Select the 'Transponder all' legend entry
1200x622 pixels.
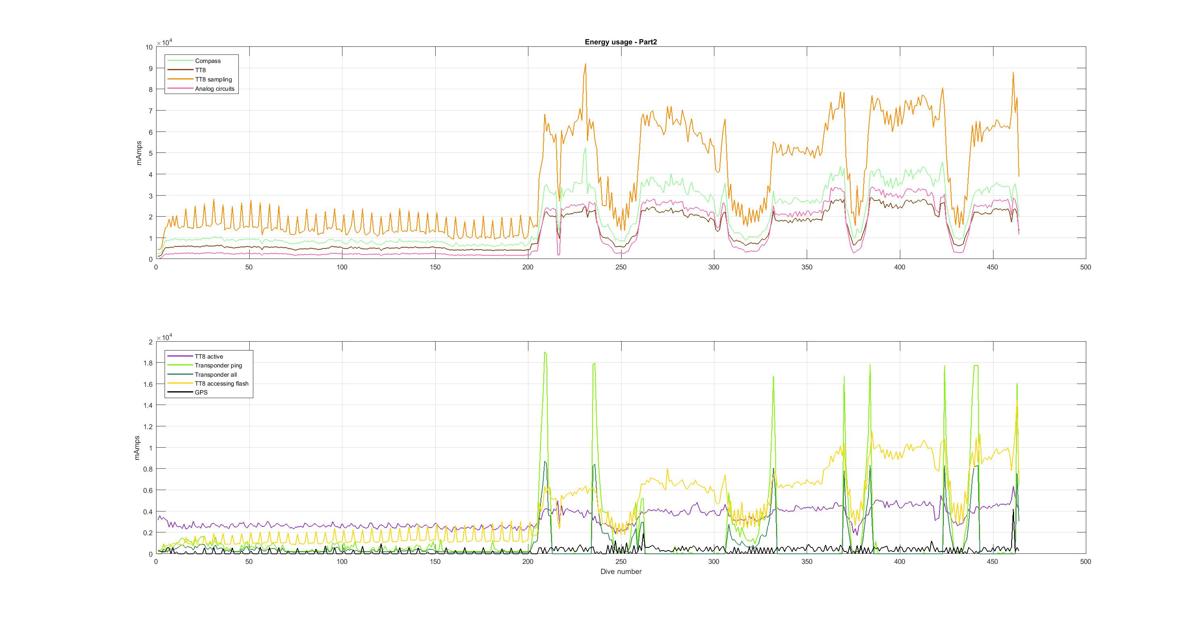[216, 374]
